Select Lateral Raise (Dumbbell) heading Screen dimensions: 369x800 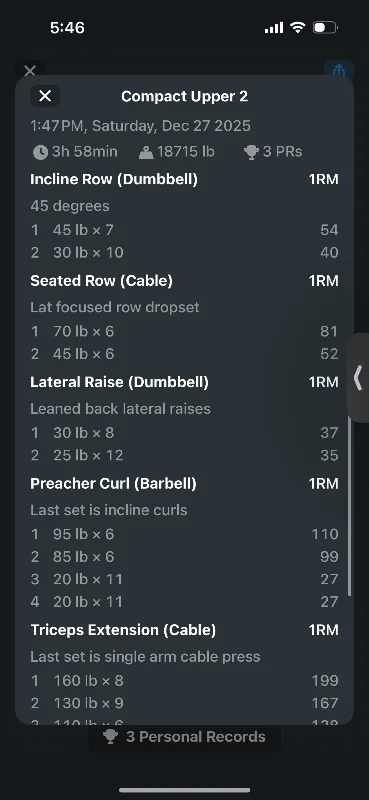119,382
